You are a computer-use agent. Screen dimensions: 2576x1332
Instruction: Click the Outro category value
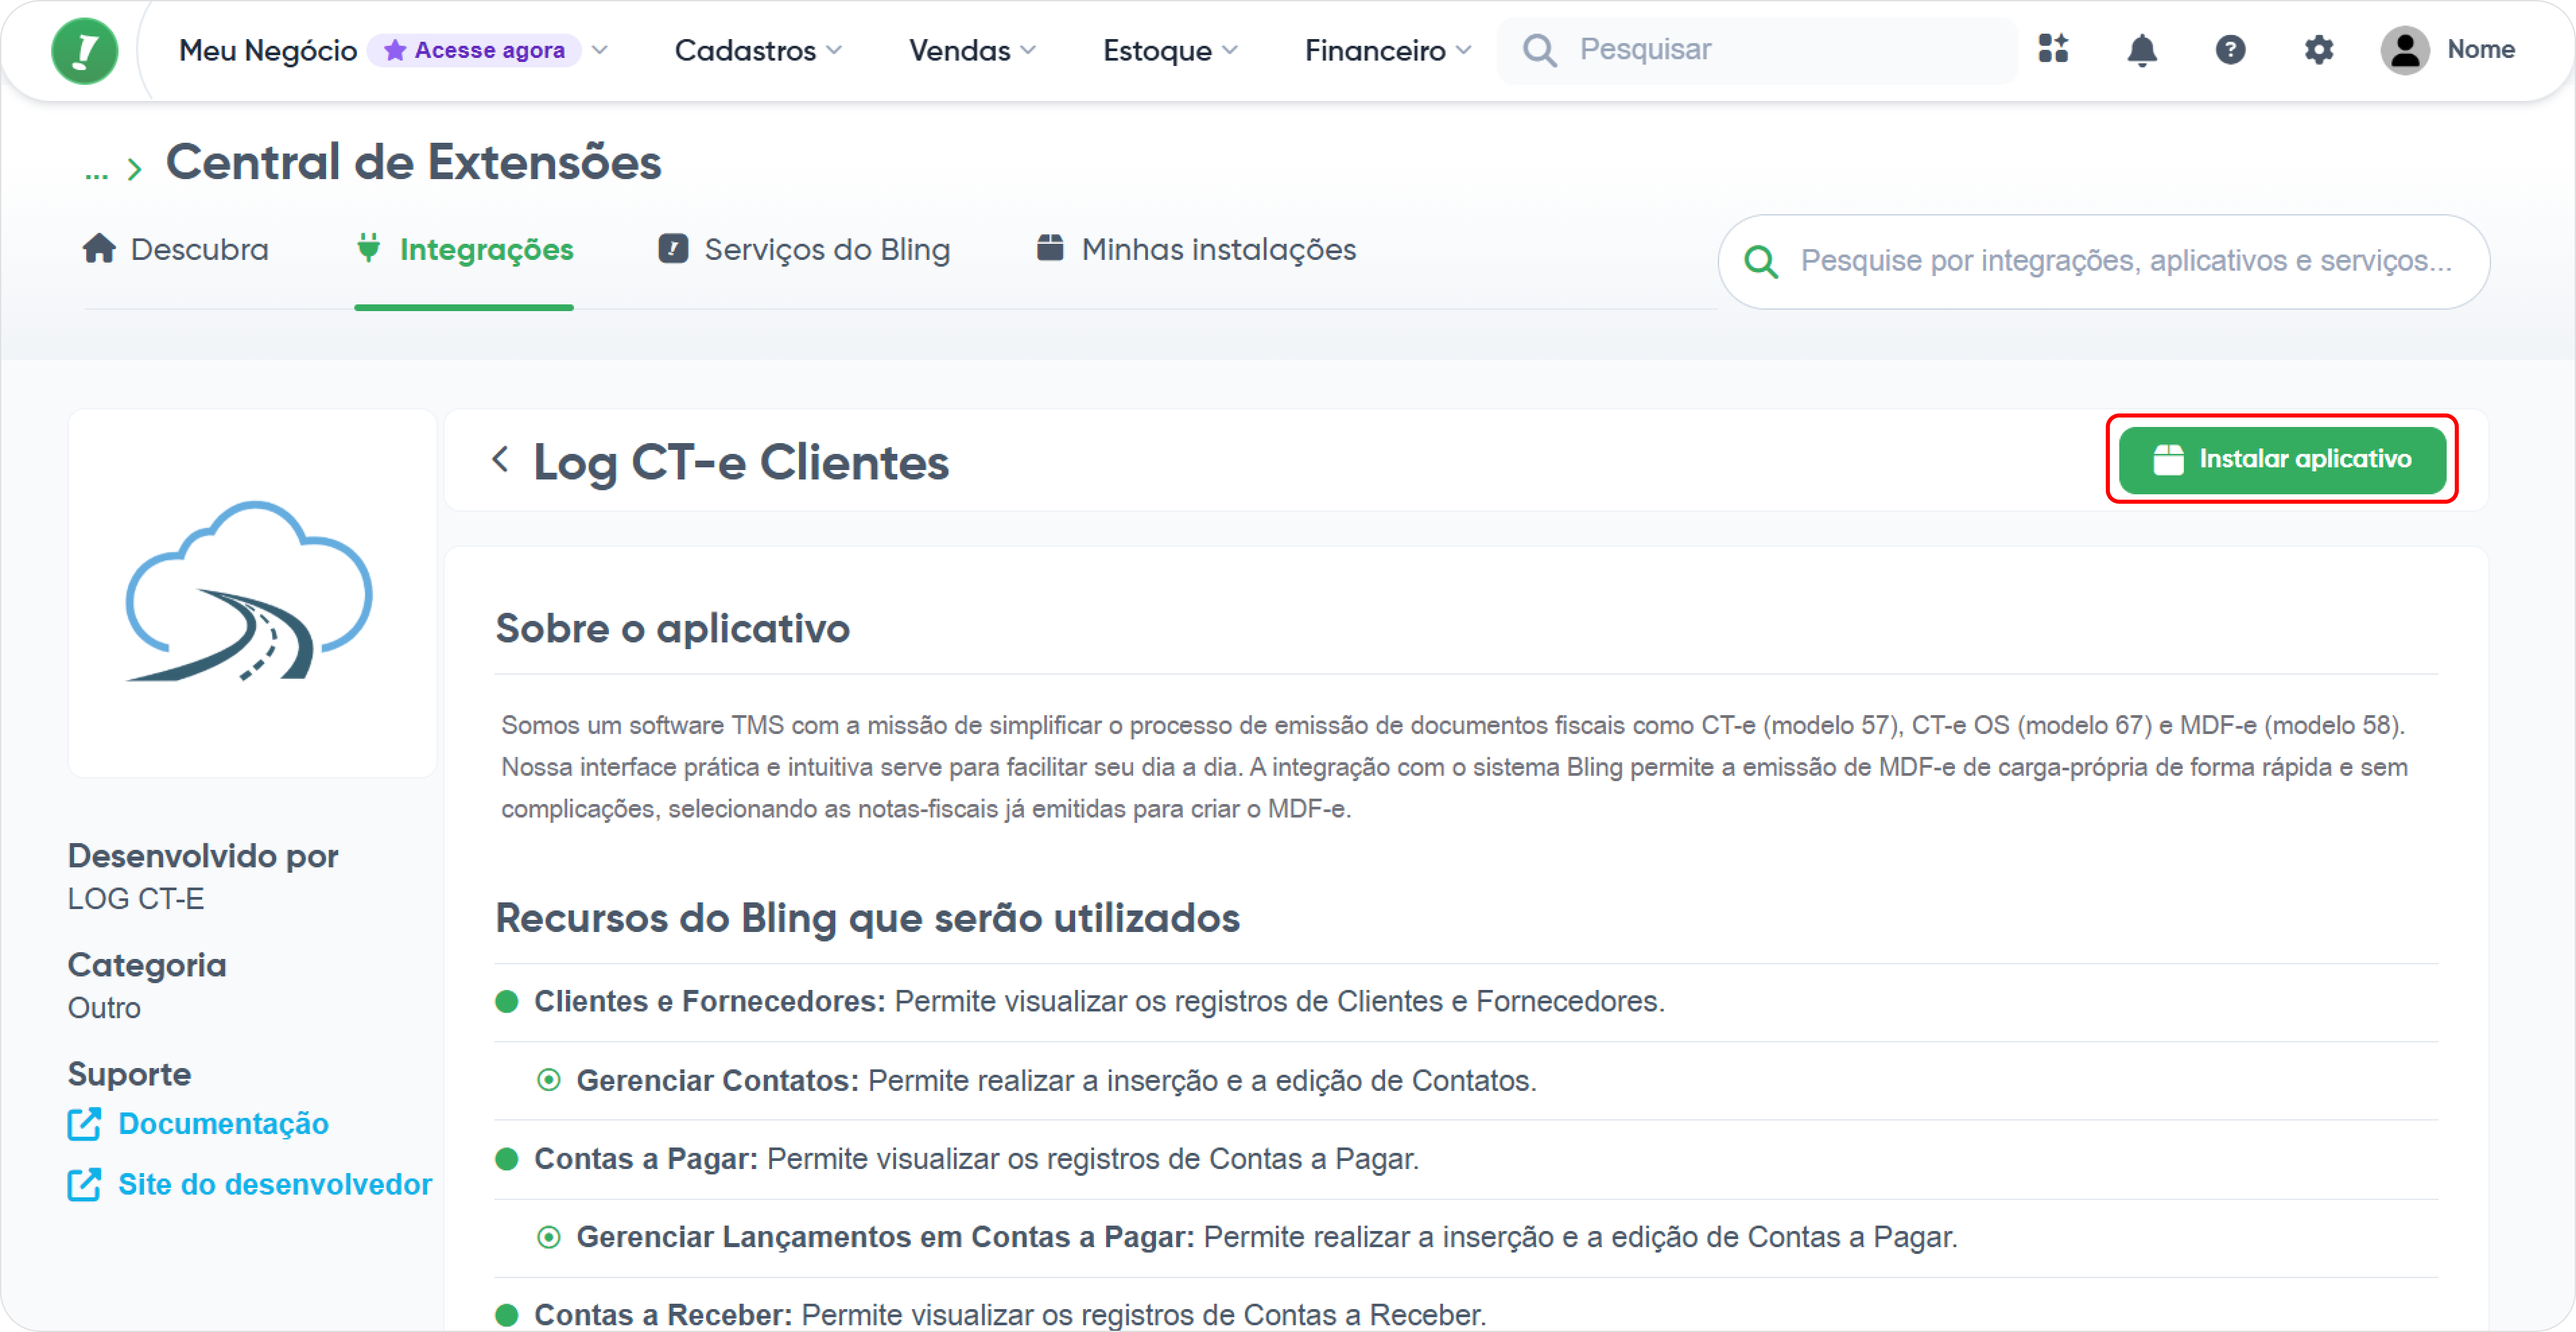point(104,1007)
